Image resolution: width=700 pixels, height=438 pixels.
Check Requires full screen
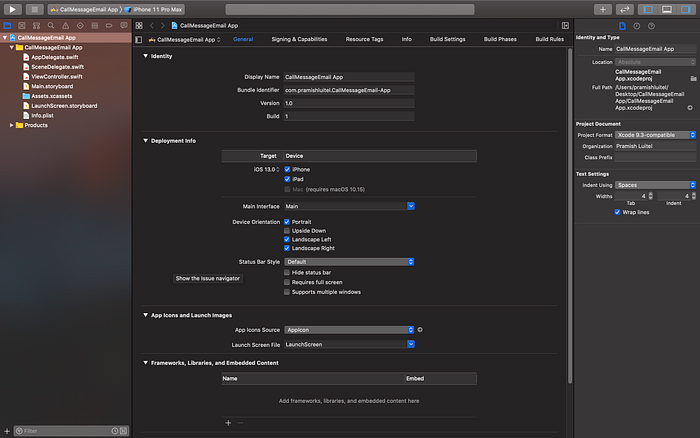click(x=287, y=282)
